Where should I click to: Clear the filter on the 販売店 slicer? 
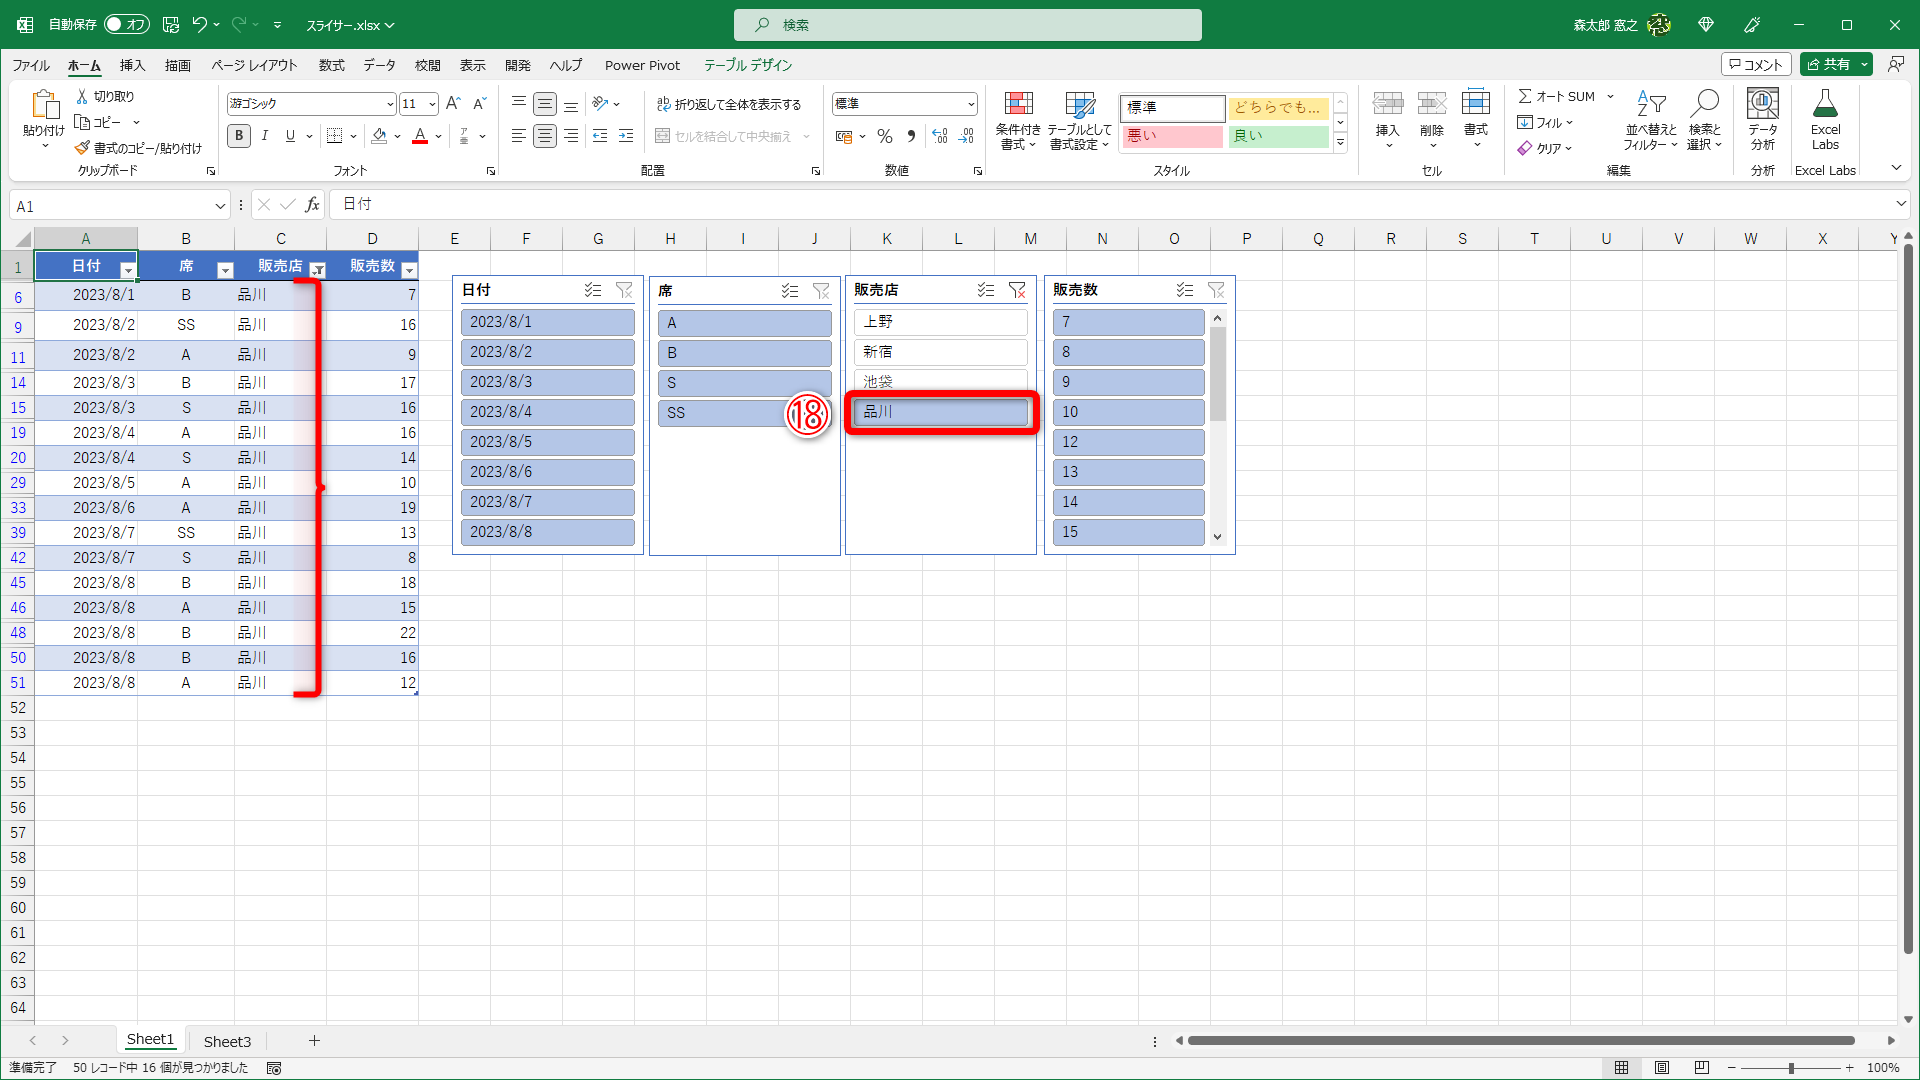click(x=1017, y=290)
